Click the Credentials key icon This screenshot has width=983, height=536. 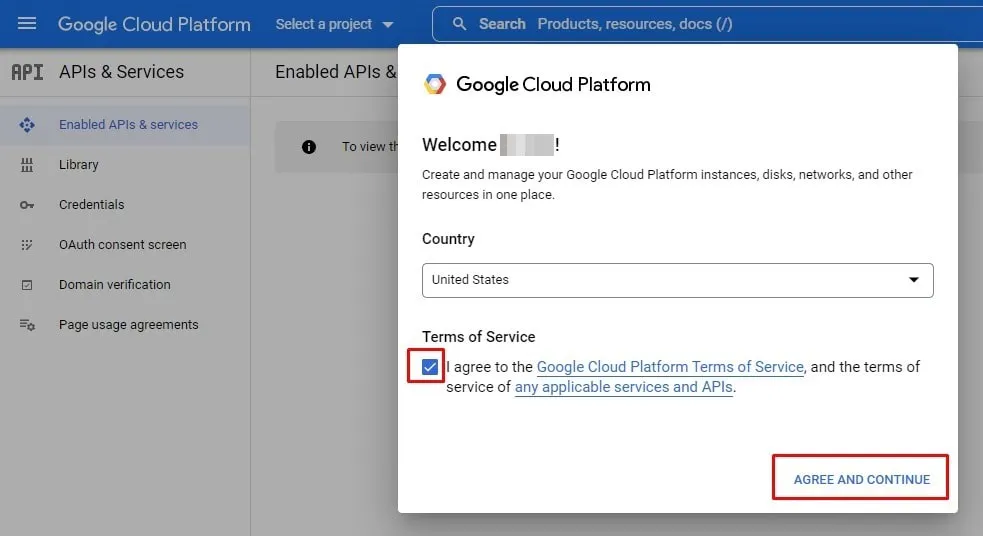(27, 205)
